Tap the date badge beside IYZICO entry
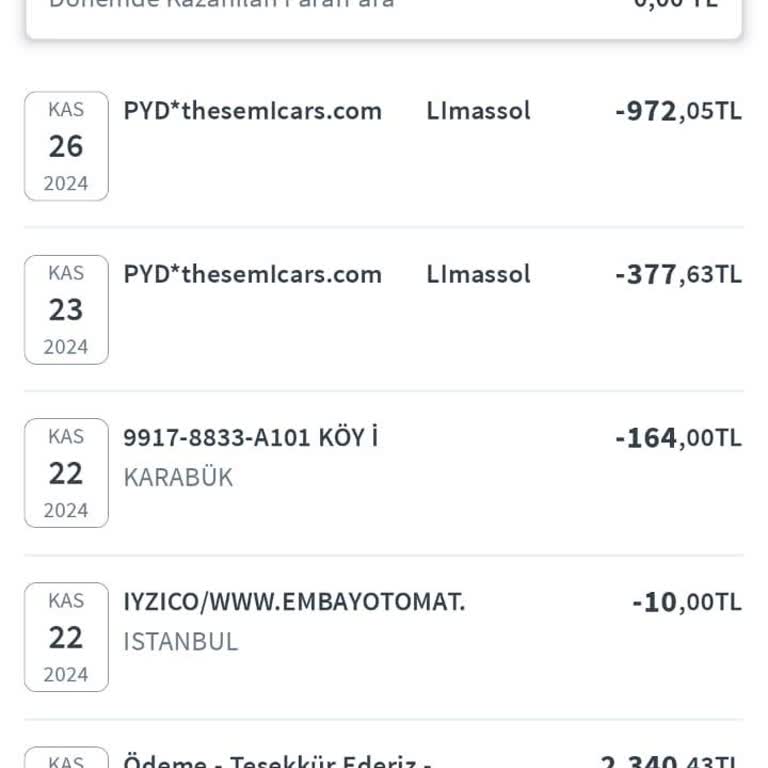Viewport: 768px width, 768px height. click(x=66, y=637)
